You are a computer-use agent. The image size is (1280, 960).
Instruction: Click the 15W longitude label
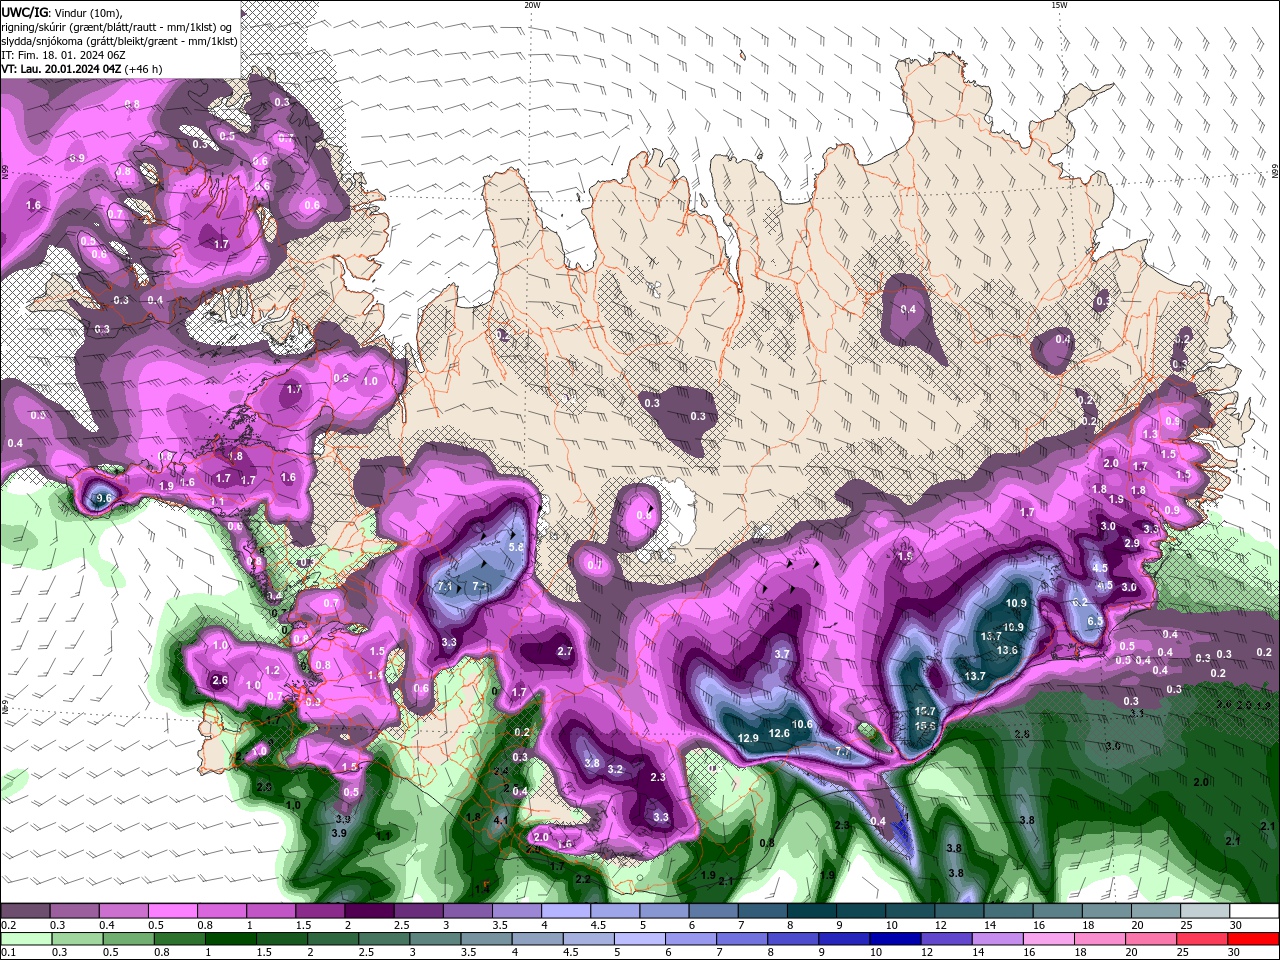(x=1059, y=5)
